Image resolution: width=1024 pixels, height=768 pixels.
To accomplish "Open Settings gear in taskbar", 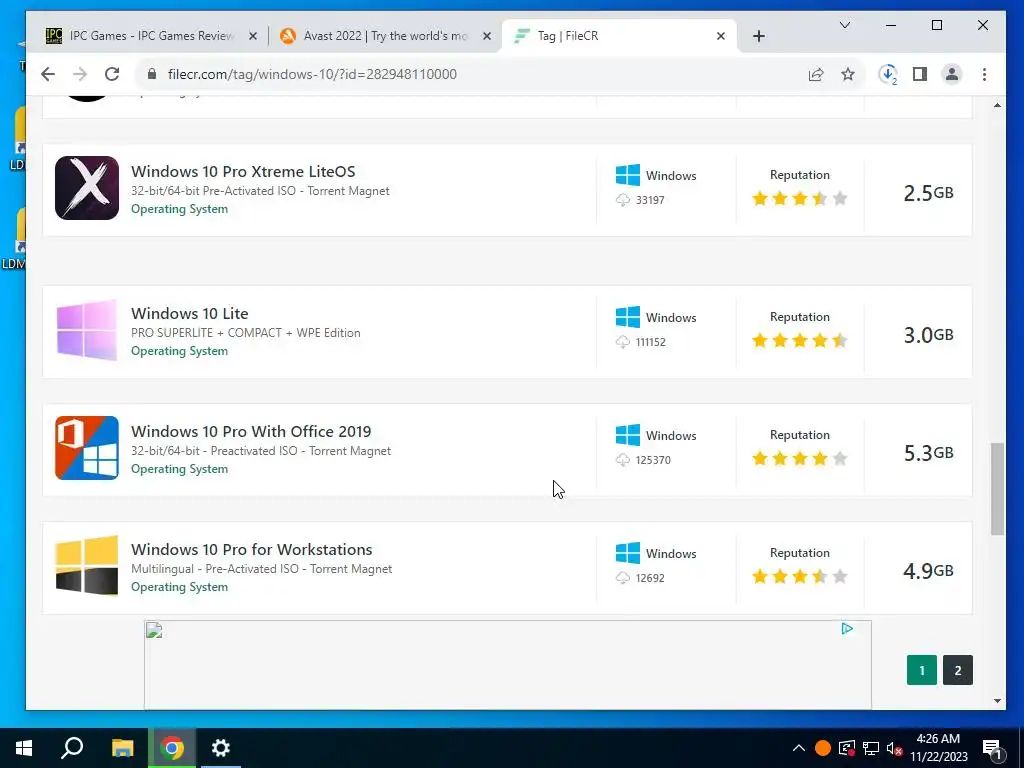I will click(221, 748).
